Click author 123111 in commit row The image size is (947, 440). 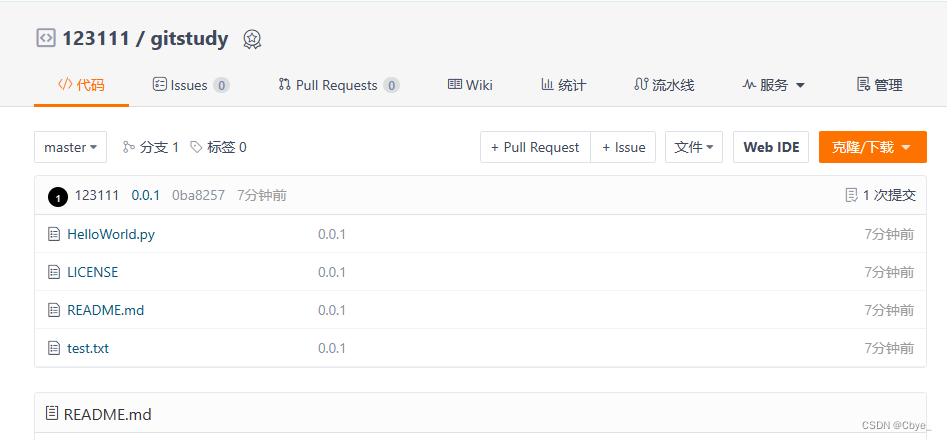point(97,195)
